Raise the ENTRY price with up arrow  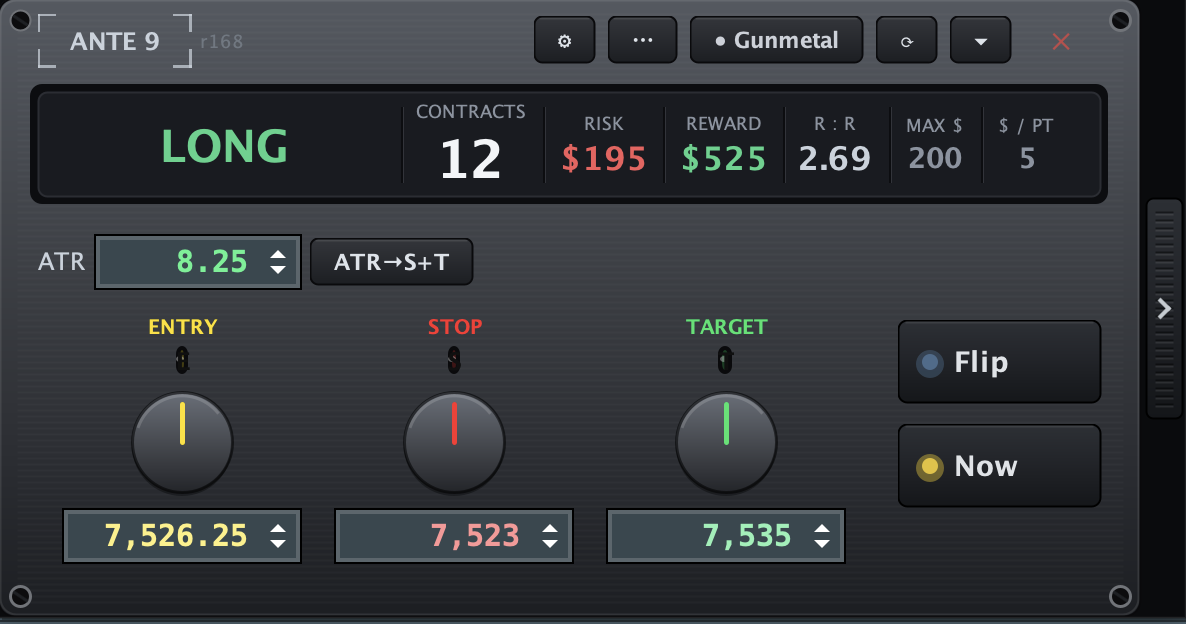(x=278, y=529)
